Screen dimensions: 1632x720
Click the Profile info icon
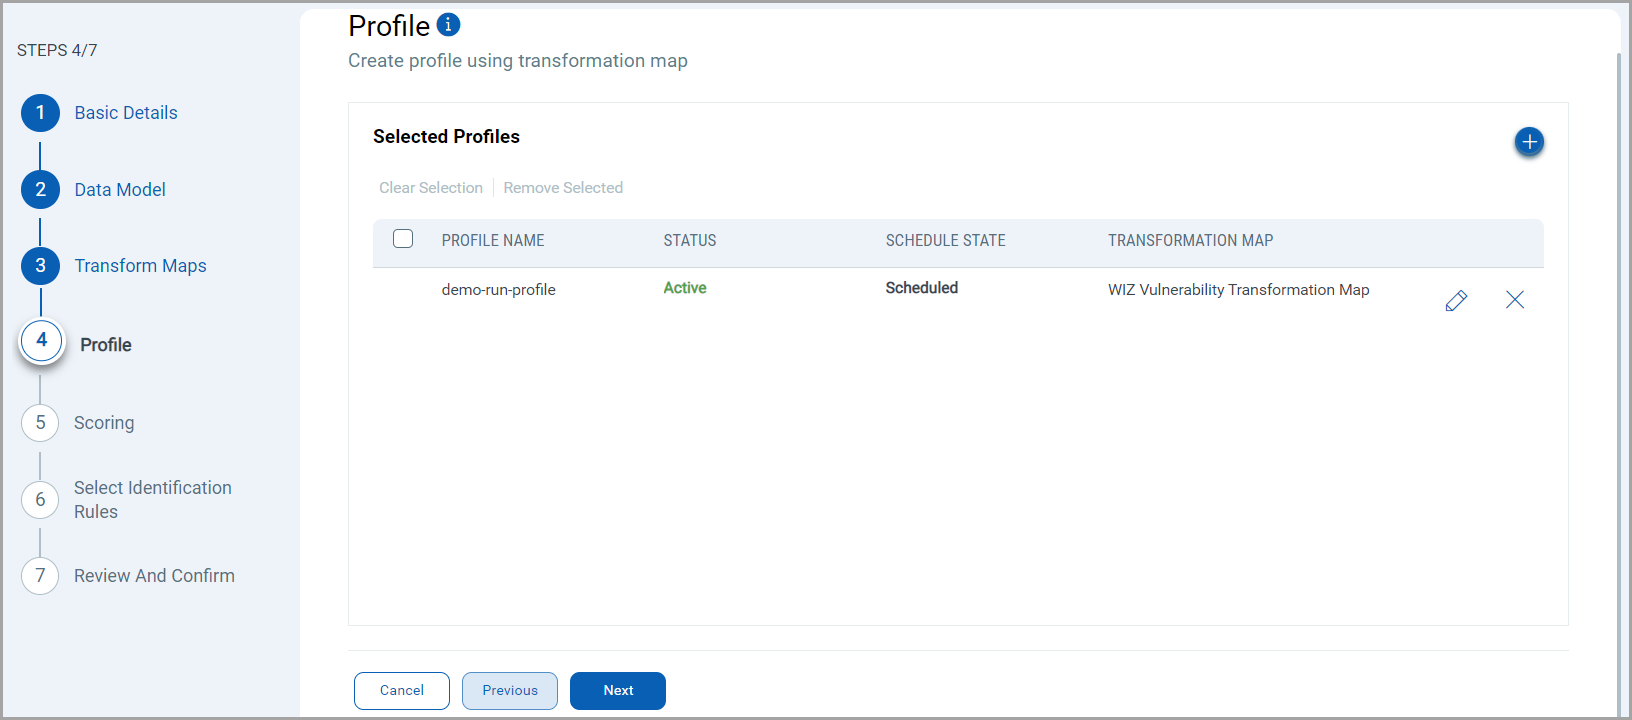tap(448, 25)
